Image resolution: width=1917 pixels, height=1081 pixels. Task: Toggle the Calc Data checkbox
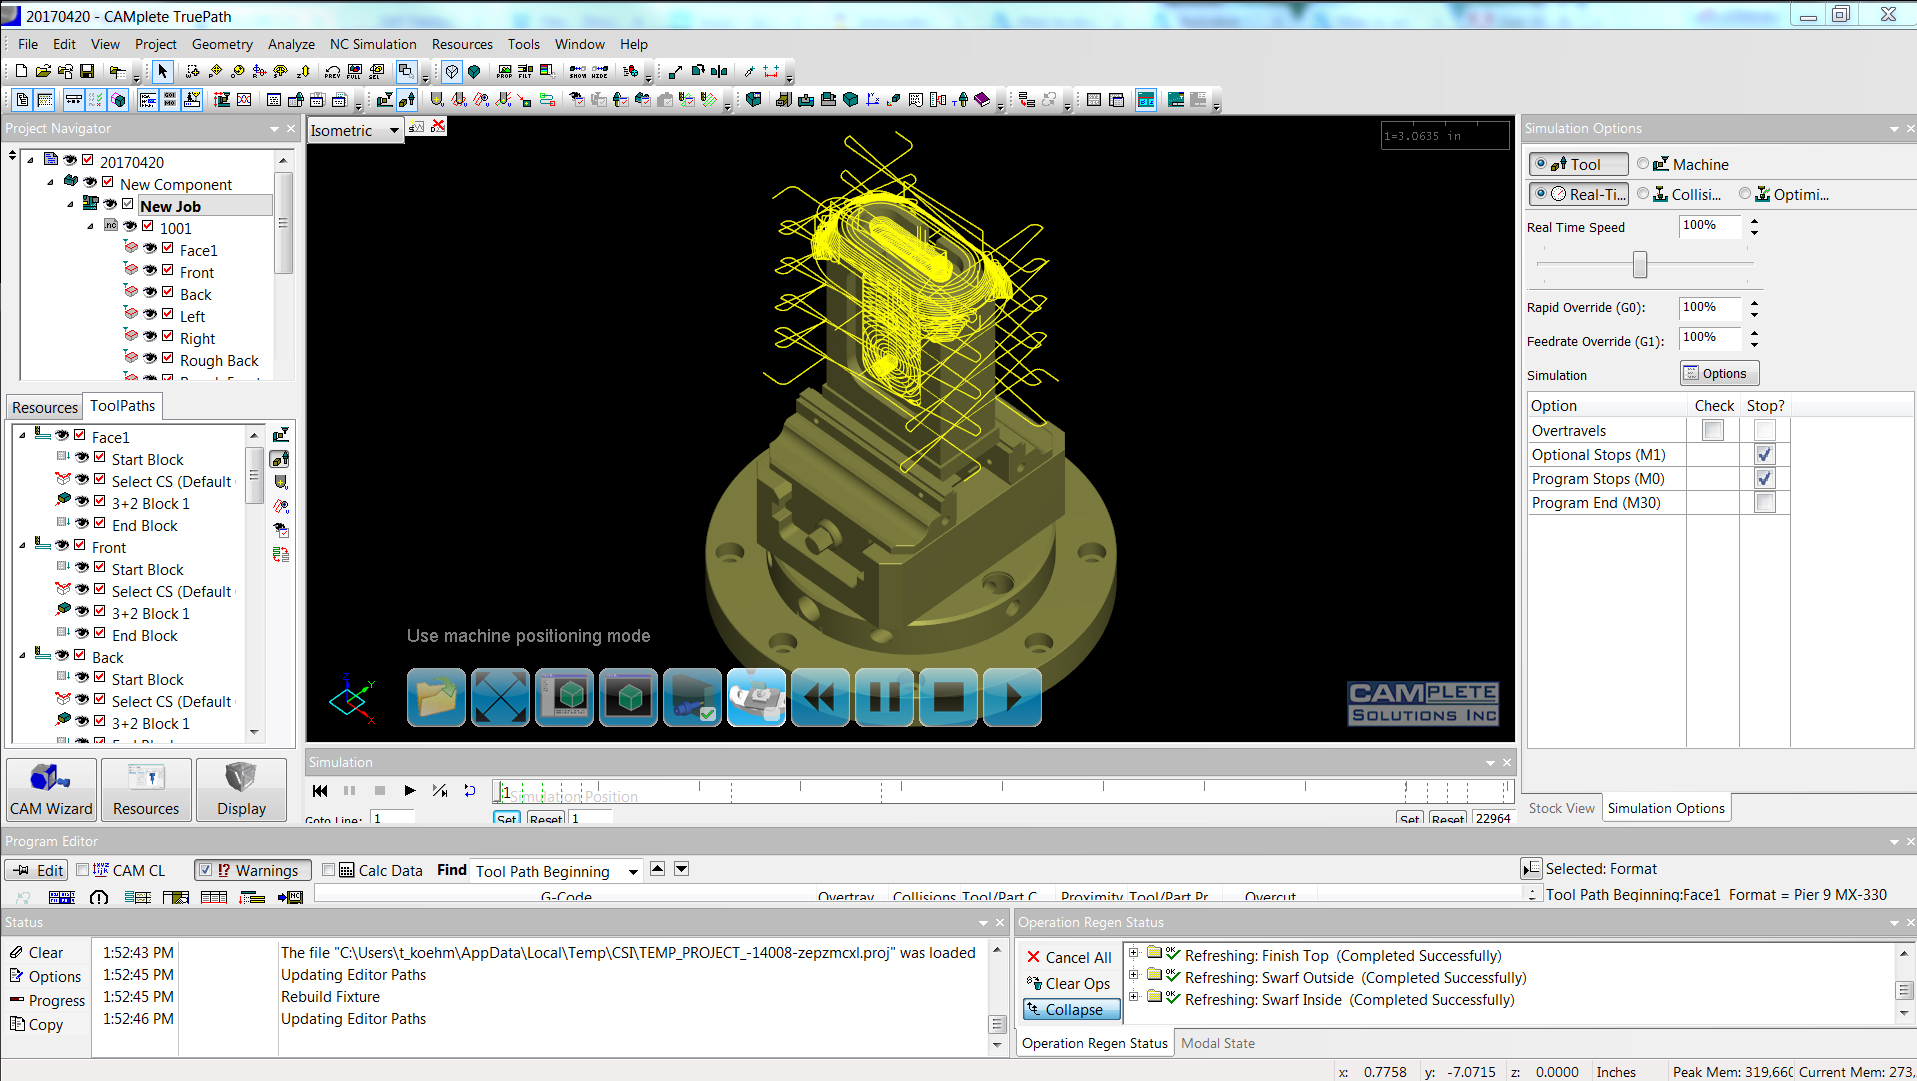[x=329, y=870]
